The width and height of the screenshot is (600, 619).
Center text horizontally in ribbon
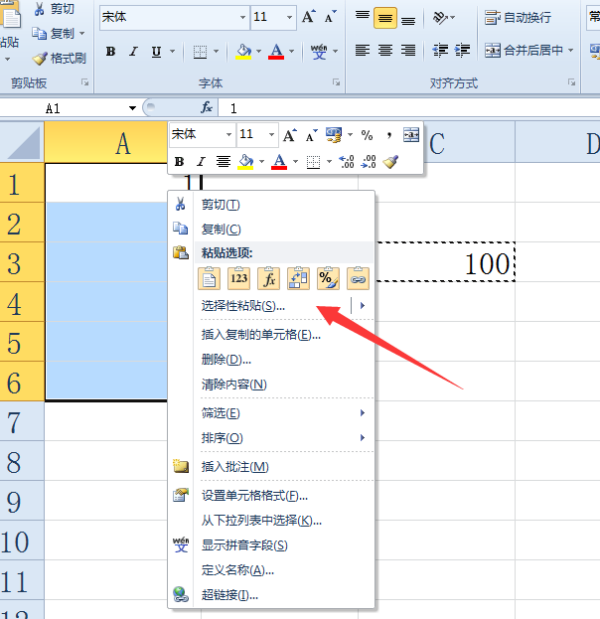385,51
